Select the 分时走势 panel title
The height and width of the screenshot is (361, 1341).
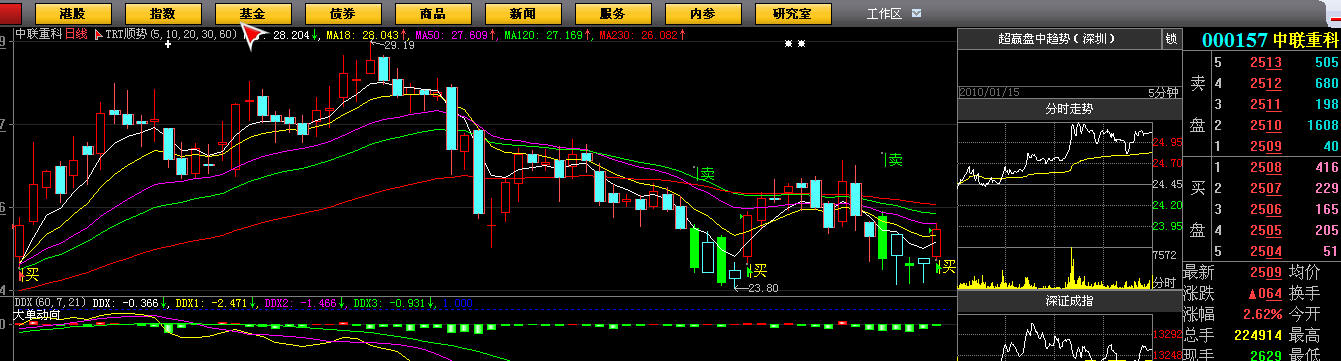[1068, 108]
